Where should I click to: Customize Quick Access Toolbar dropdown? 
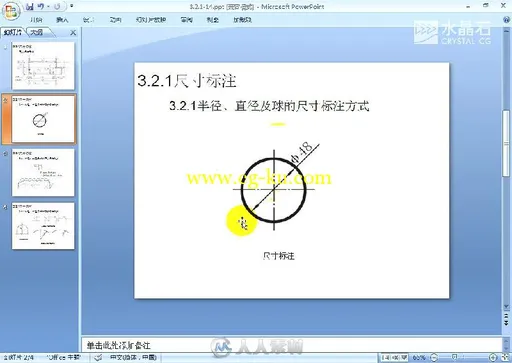tap(72, 6)
